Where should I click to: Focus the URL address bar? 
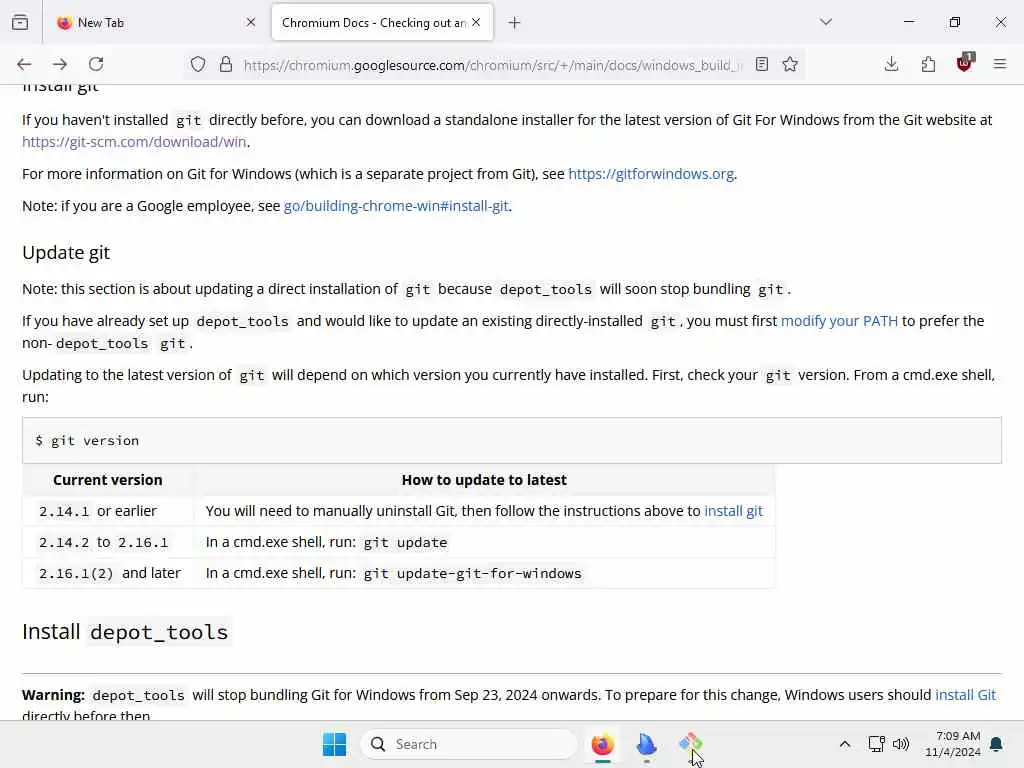tap(492, 65)
